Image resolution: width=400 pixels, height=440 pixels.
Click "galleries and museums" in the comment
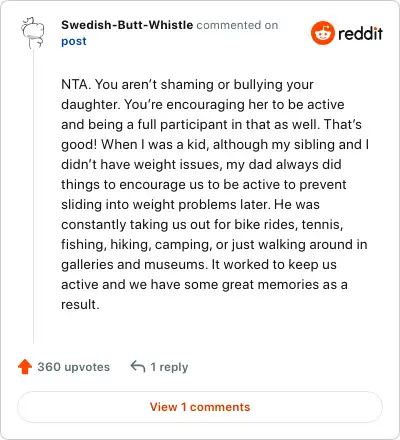pyautogui.click(x=133, y=264)
